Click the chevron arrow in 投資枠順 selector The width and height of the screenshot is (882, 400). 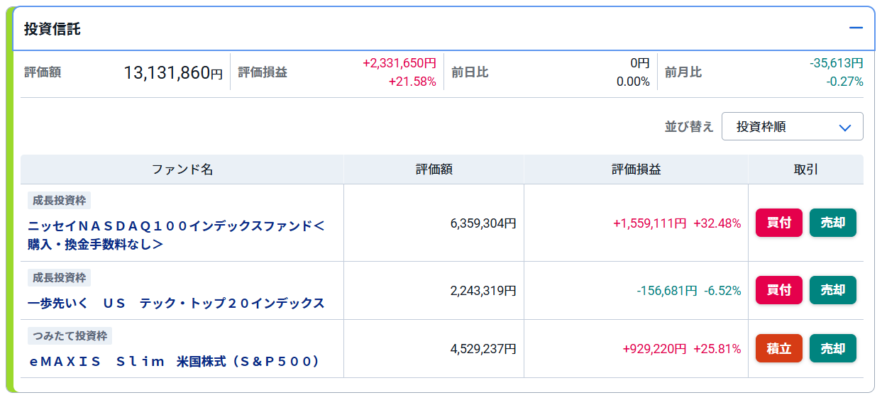click(x=845, y=127)
